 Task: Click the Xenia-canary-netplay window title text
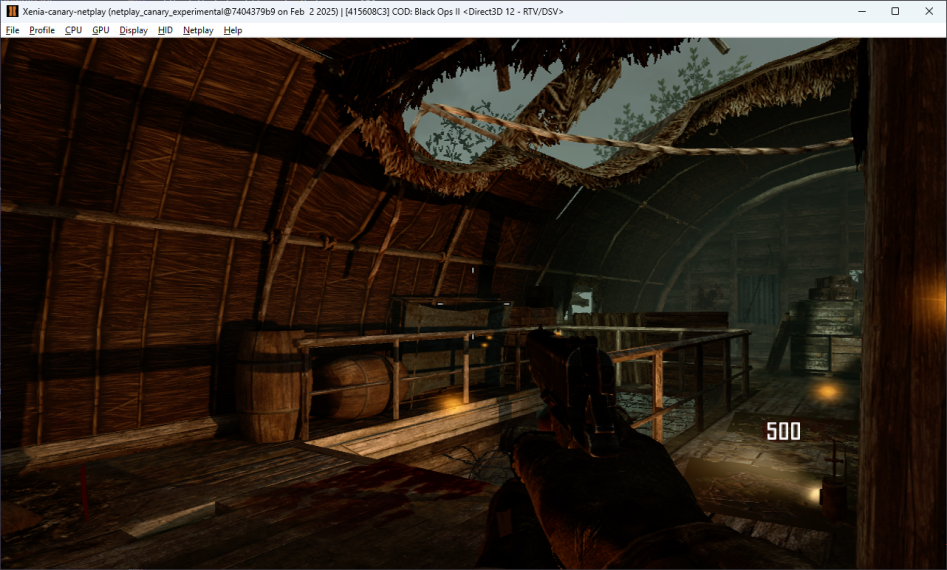[x=293, y=11]
